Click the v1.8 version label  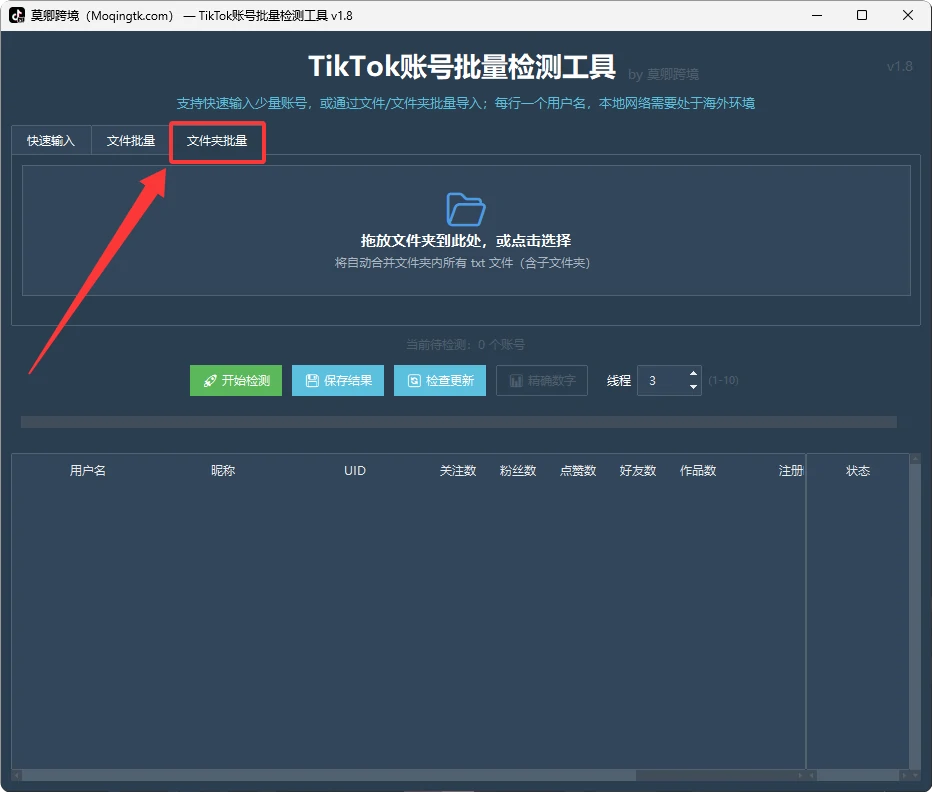[x=899, y=66]
